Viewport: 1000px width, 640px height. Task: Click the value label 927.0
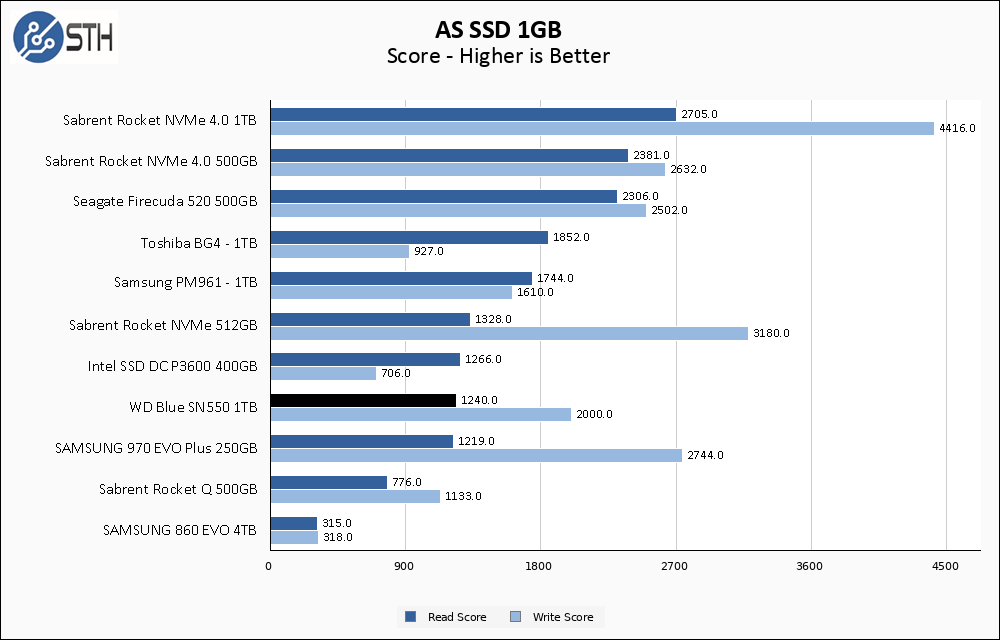429,251
